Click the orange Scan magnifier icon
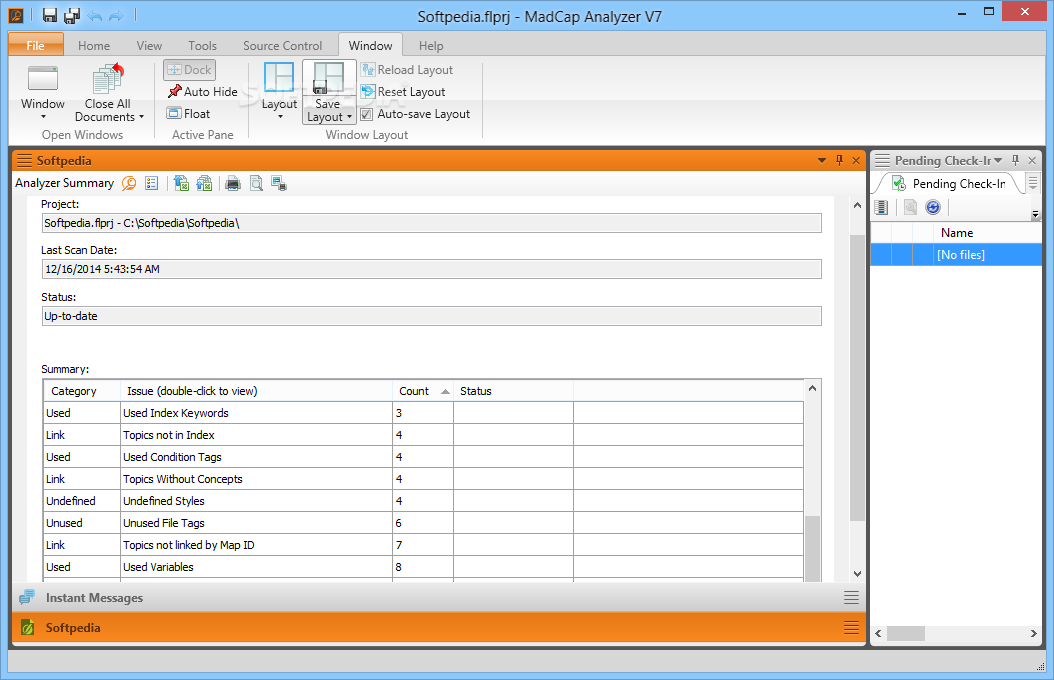This screenshot has width=1054, height=680. point(129,183)
